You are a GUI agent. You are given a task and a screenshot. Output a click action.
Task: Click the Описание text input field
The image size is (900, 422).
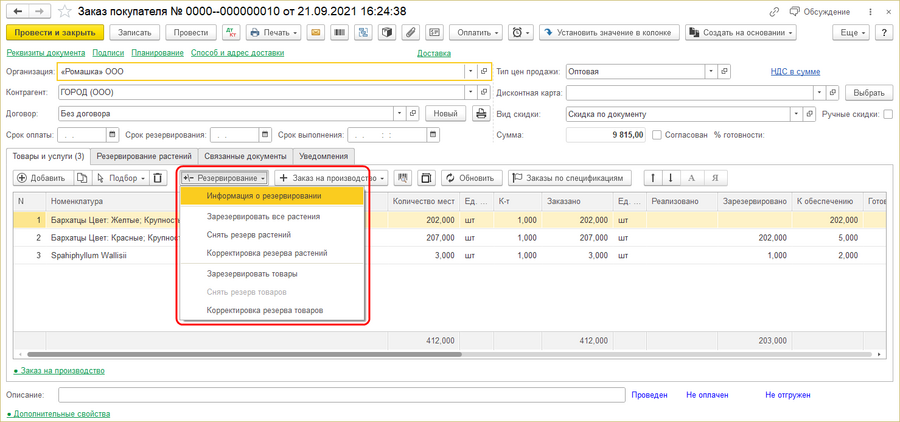pos(340,395)
